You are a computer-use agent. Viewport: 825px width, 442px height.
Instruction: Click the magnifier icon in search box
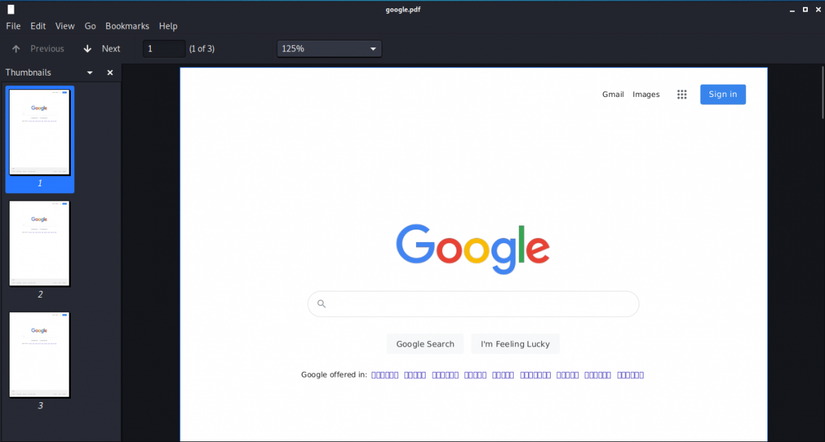point(321,304)
